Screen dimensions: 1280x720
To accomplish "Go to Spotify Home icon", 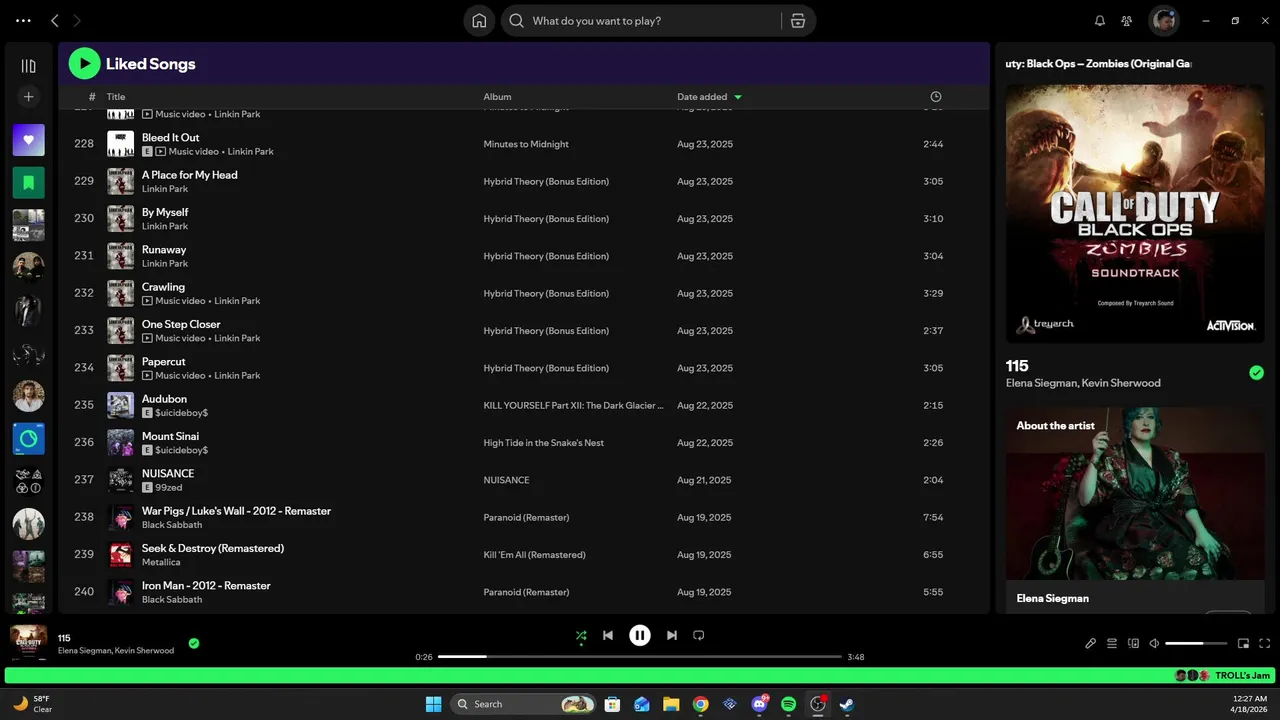I will click(479, 21).
